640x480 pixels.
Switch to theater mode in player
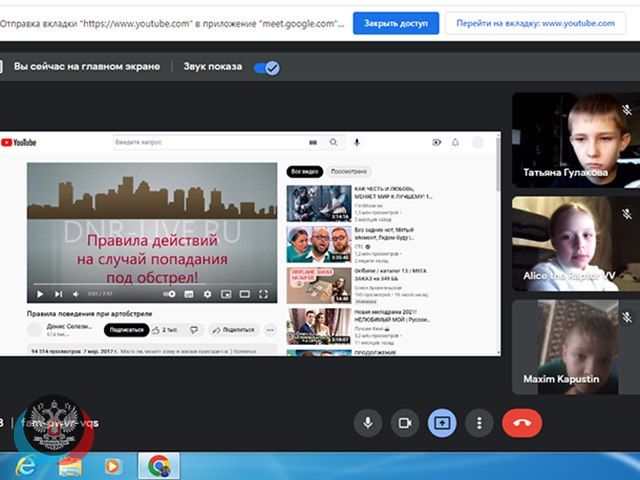244,294
